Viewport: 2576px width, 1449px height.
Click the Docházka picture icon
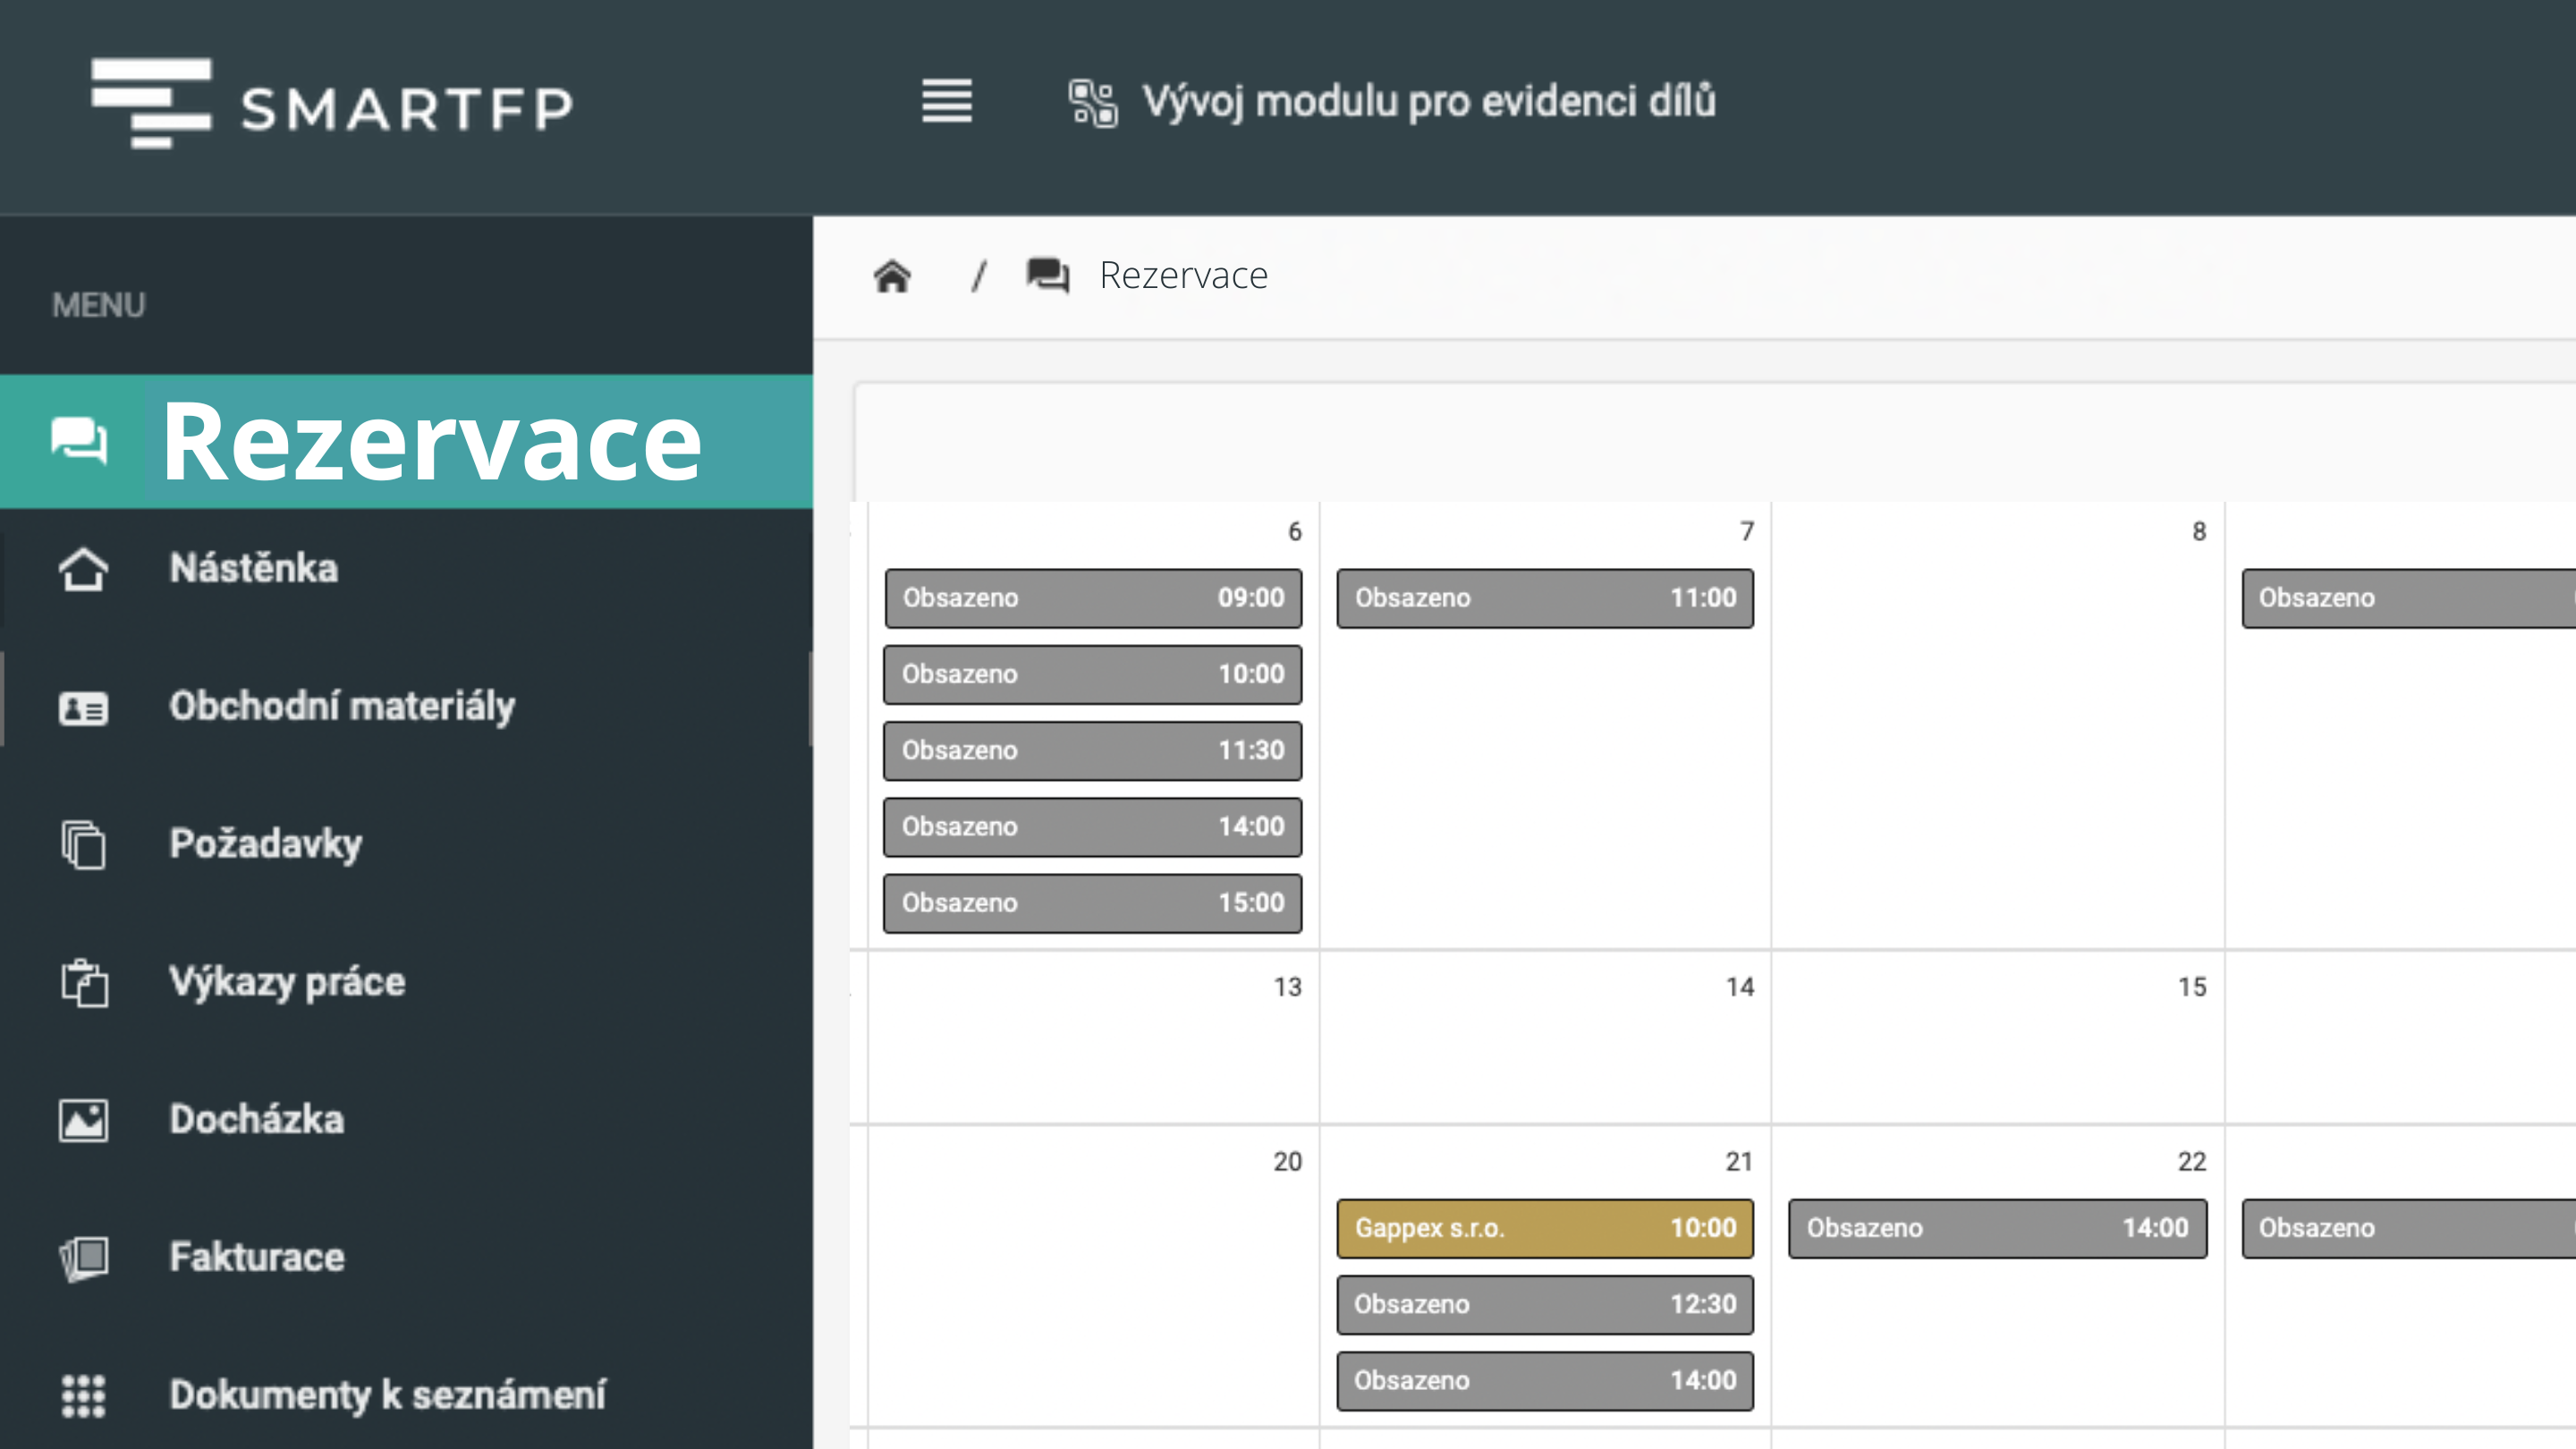tap(83, 1120)
